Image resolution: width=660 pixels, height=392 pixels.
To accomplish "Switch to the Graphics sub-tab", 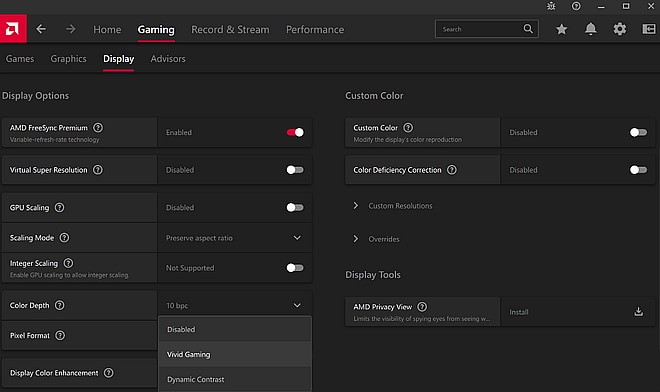I will 69,59.
